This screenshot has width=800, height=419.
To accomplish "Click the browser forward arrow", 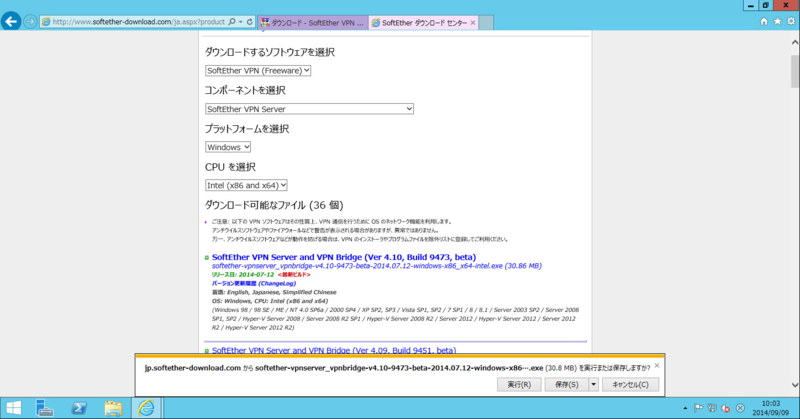I will click(x=30, y=22).
